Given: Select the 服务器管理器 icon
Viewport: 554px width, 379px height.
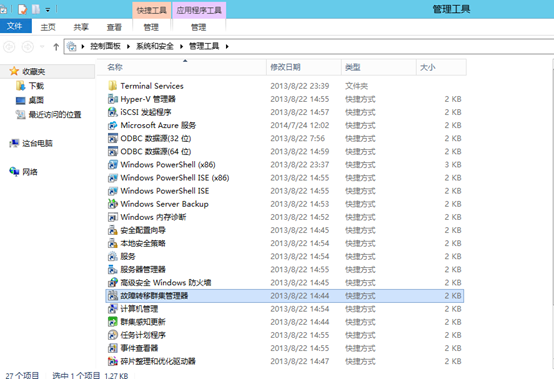Looking at the screenshot, I should pyautogui.click(x=112, y=269).
